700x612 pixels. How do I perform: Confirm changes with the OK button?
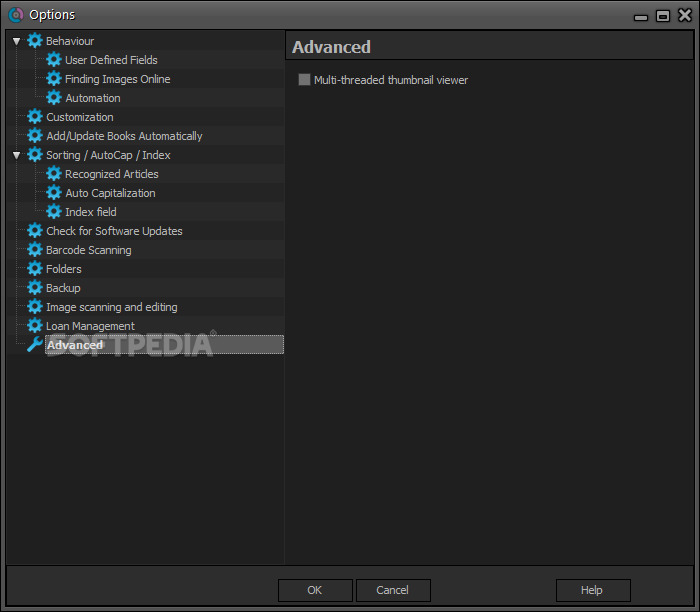[315, 590]
